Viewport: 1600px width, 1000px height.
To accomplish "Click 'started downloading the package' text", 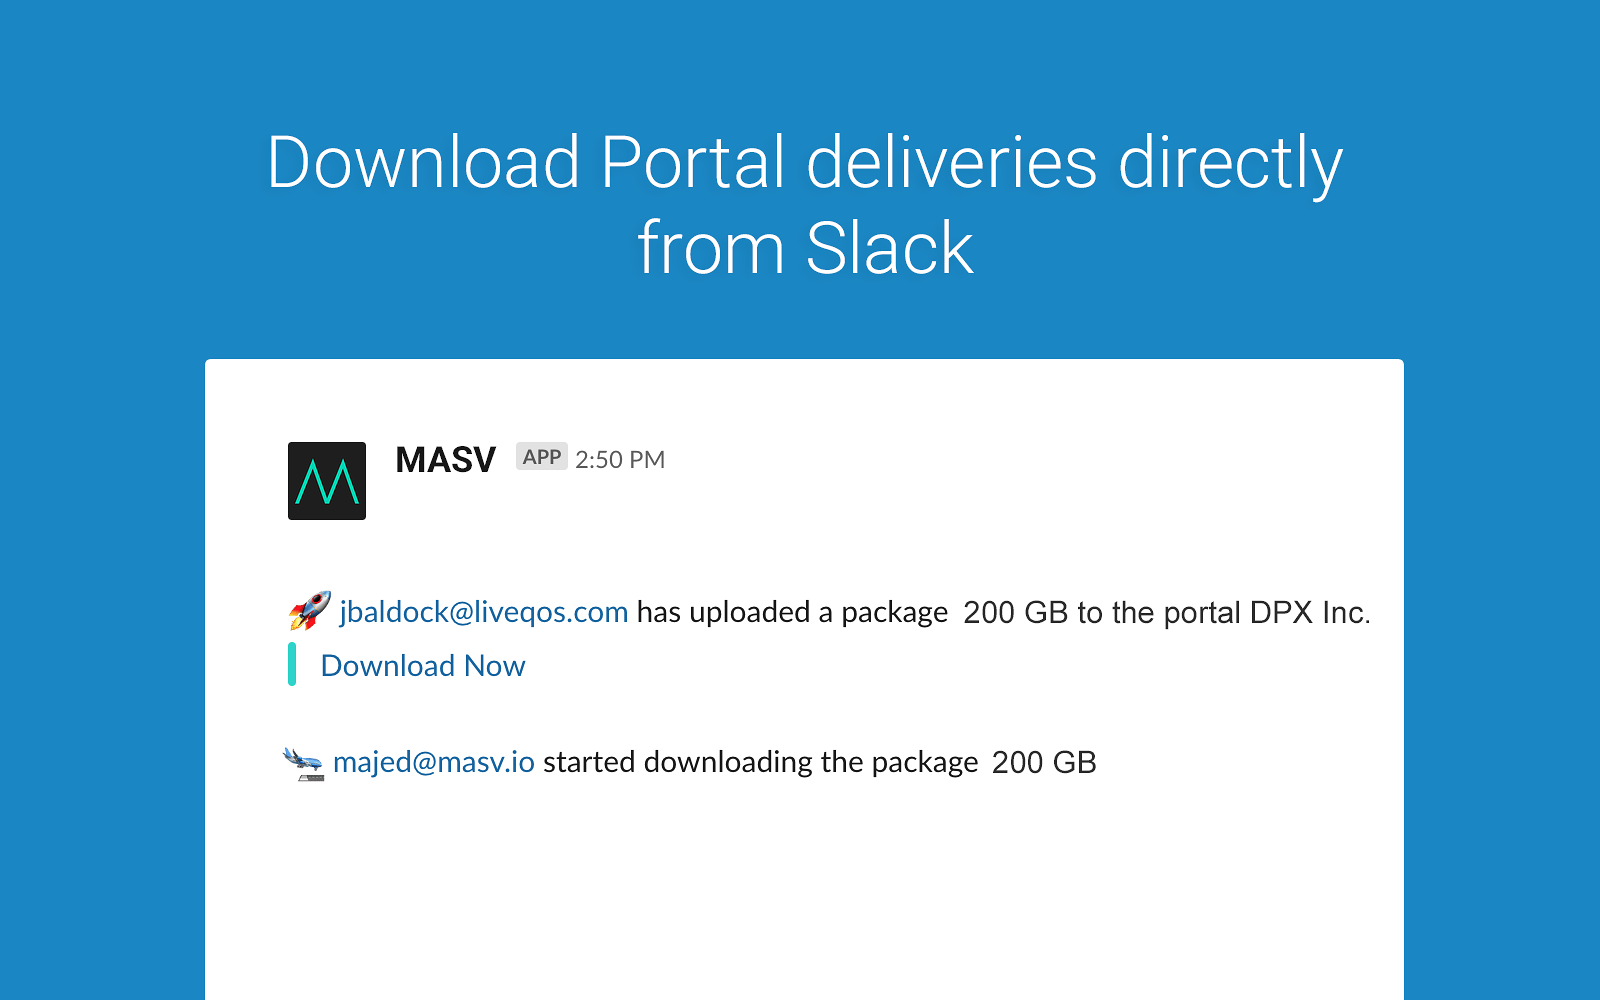I will [x=761, y=762].
